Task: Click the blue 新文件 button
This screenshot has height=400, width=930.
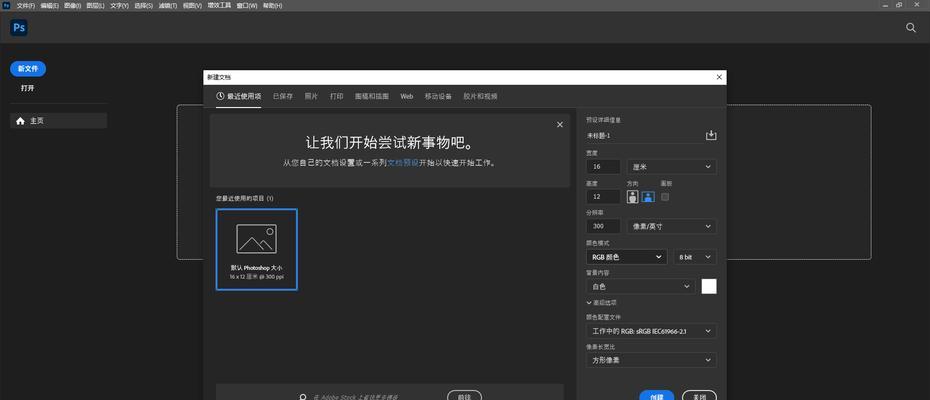Action: [x=28, y=69]
